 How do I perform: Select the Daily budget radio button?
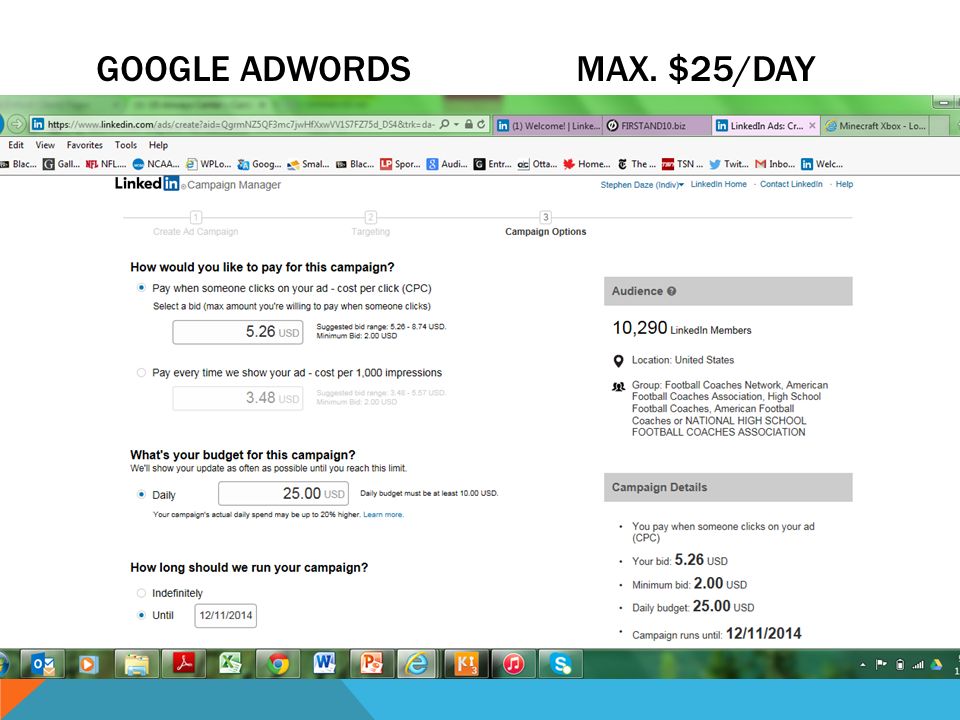point(141,494)
